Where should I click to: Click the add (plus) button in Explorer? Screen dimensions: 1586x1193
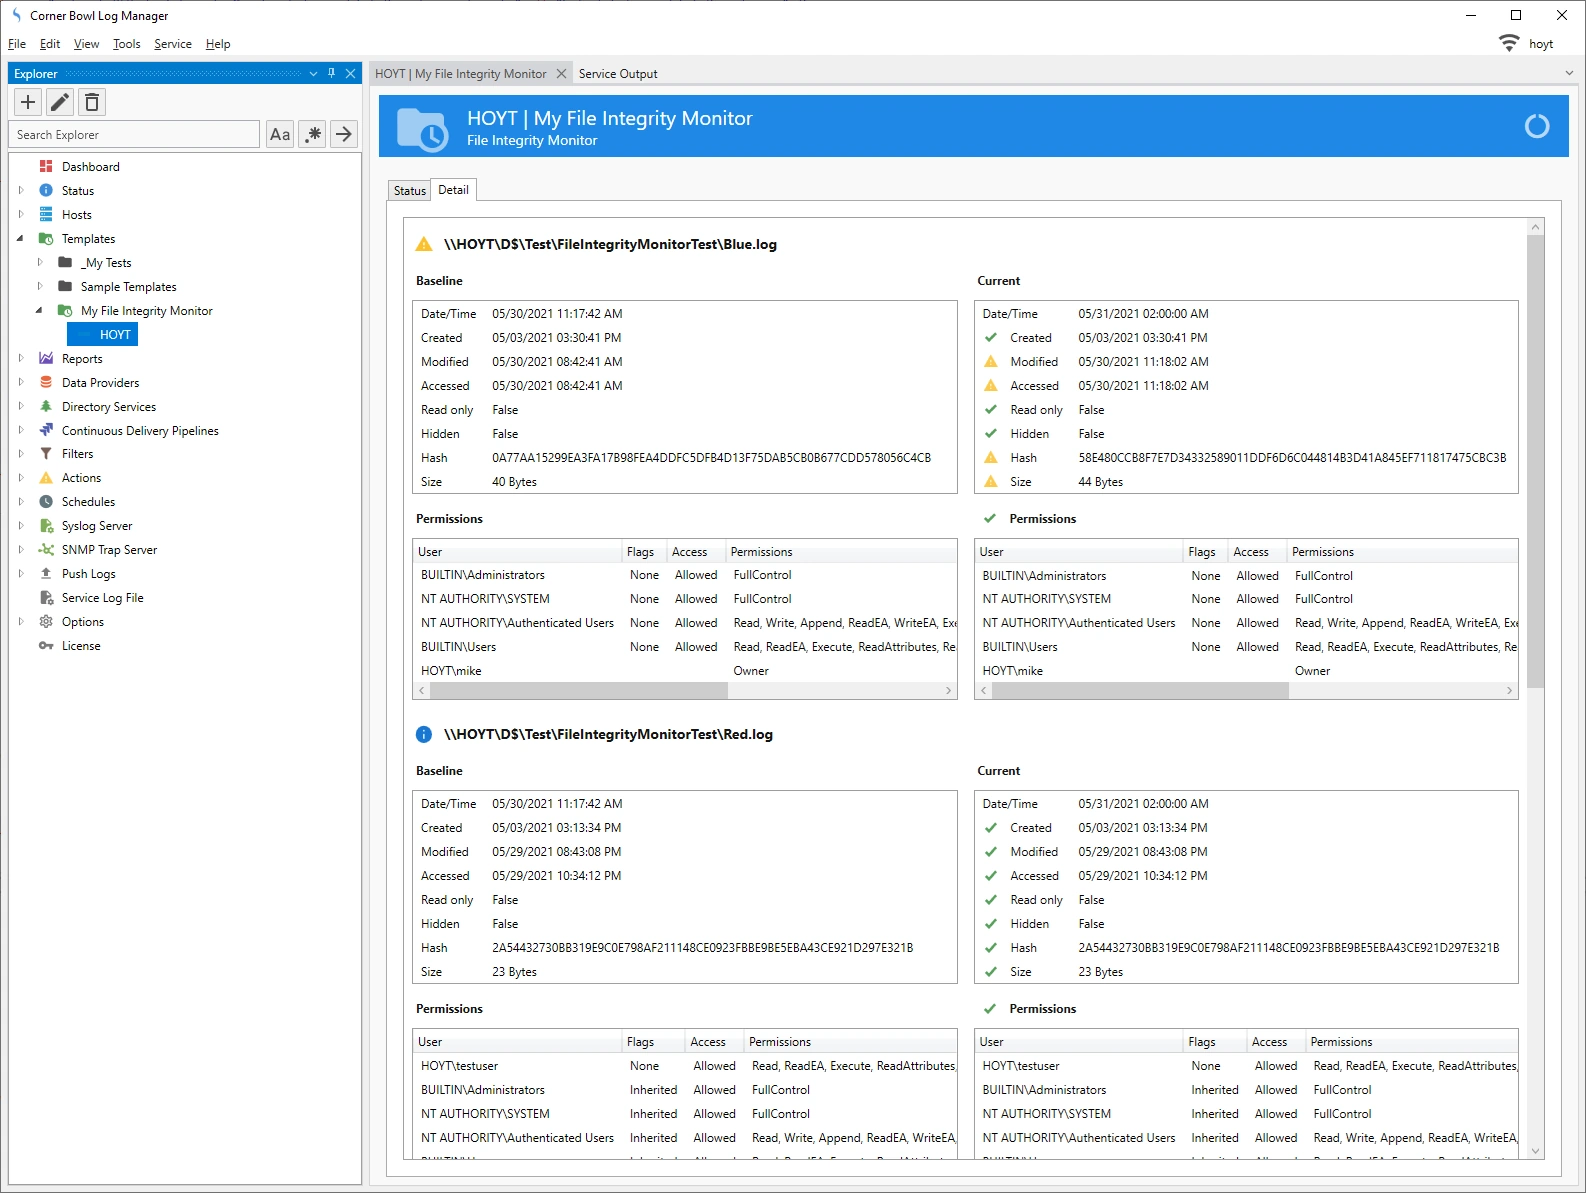point(28,102)
